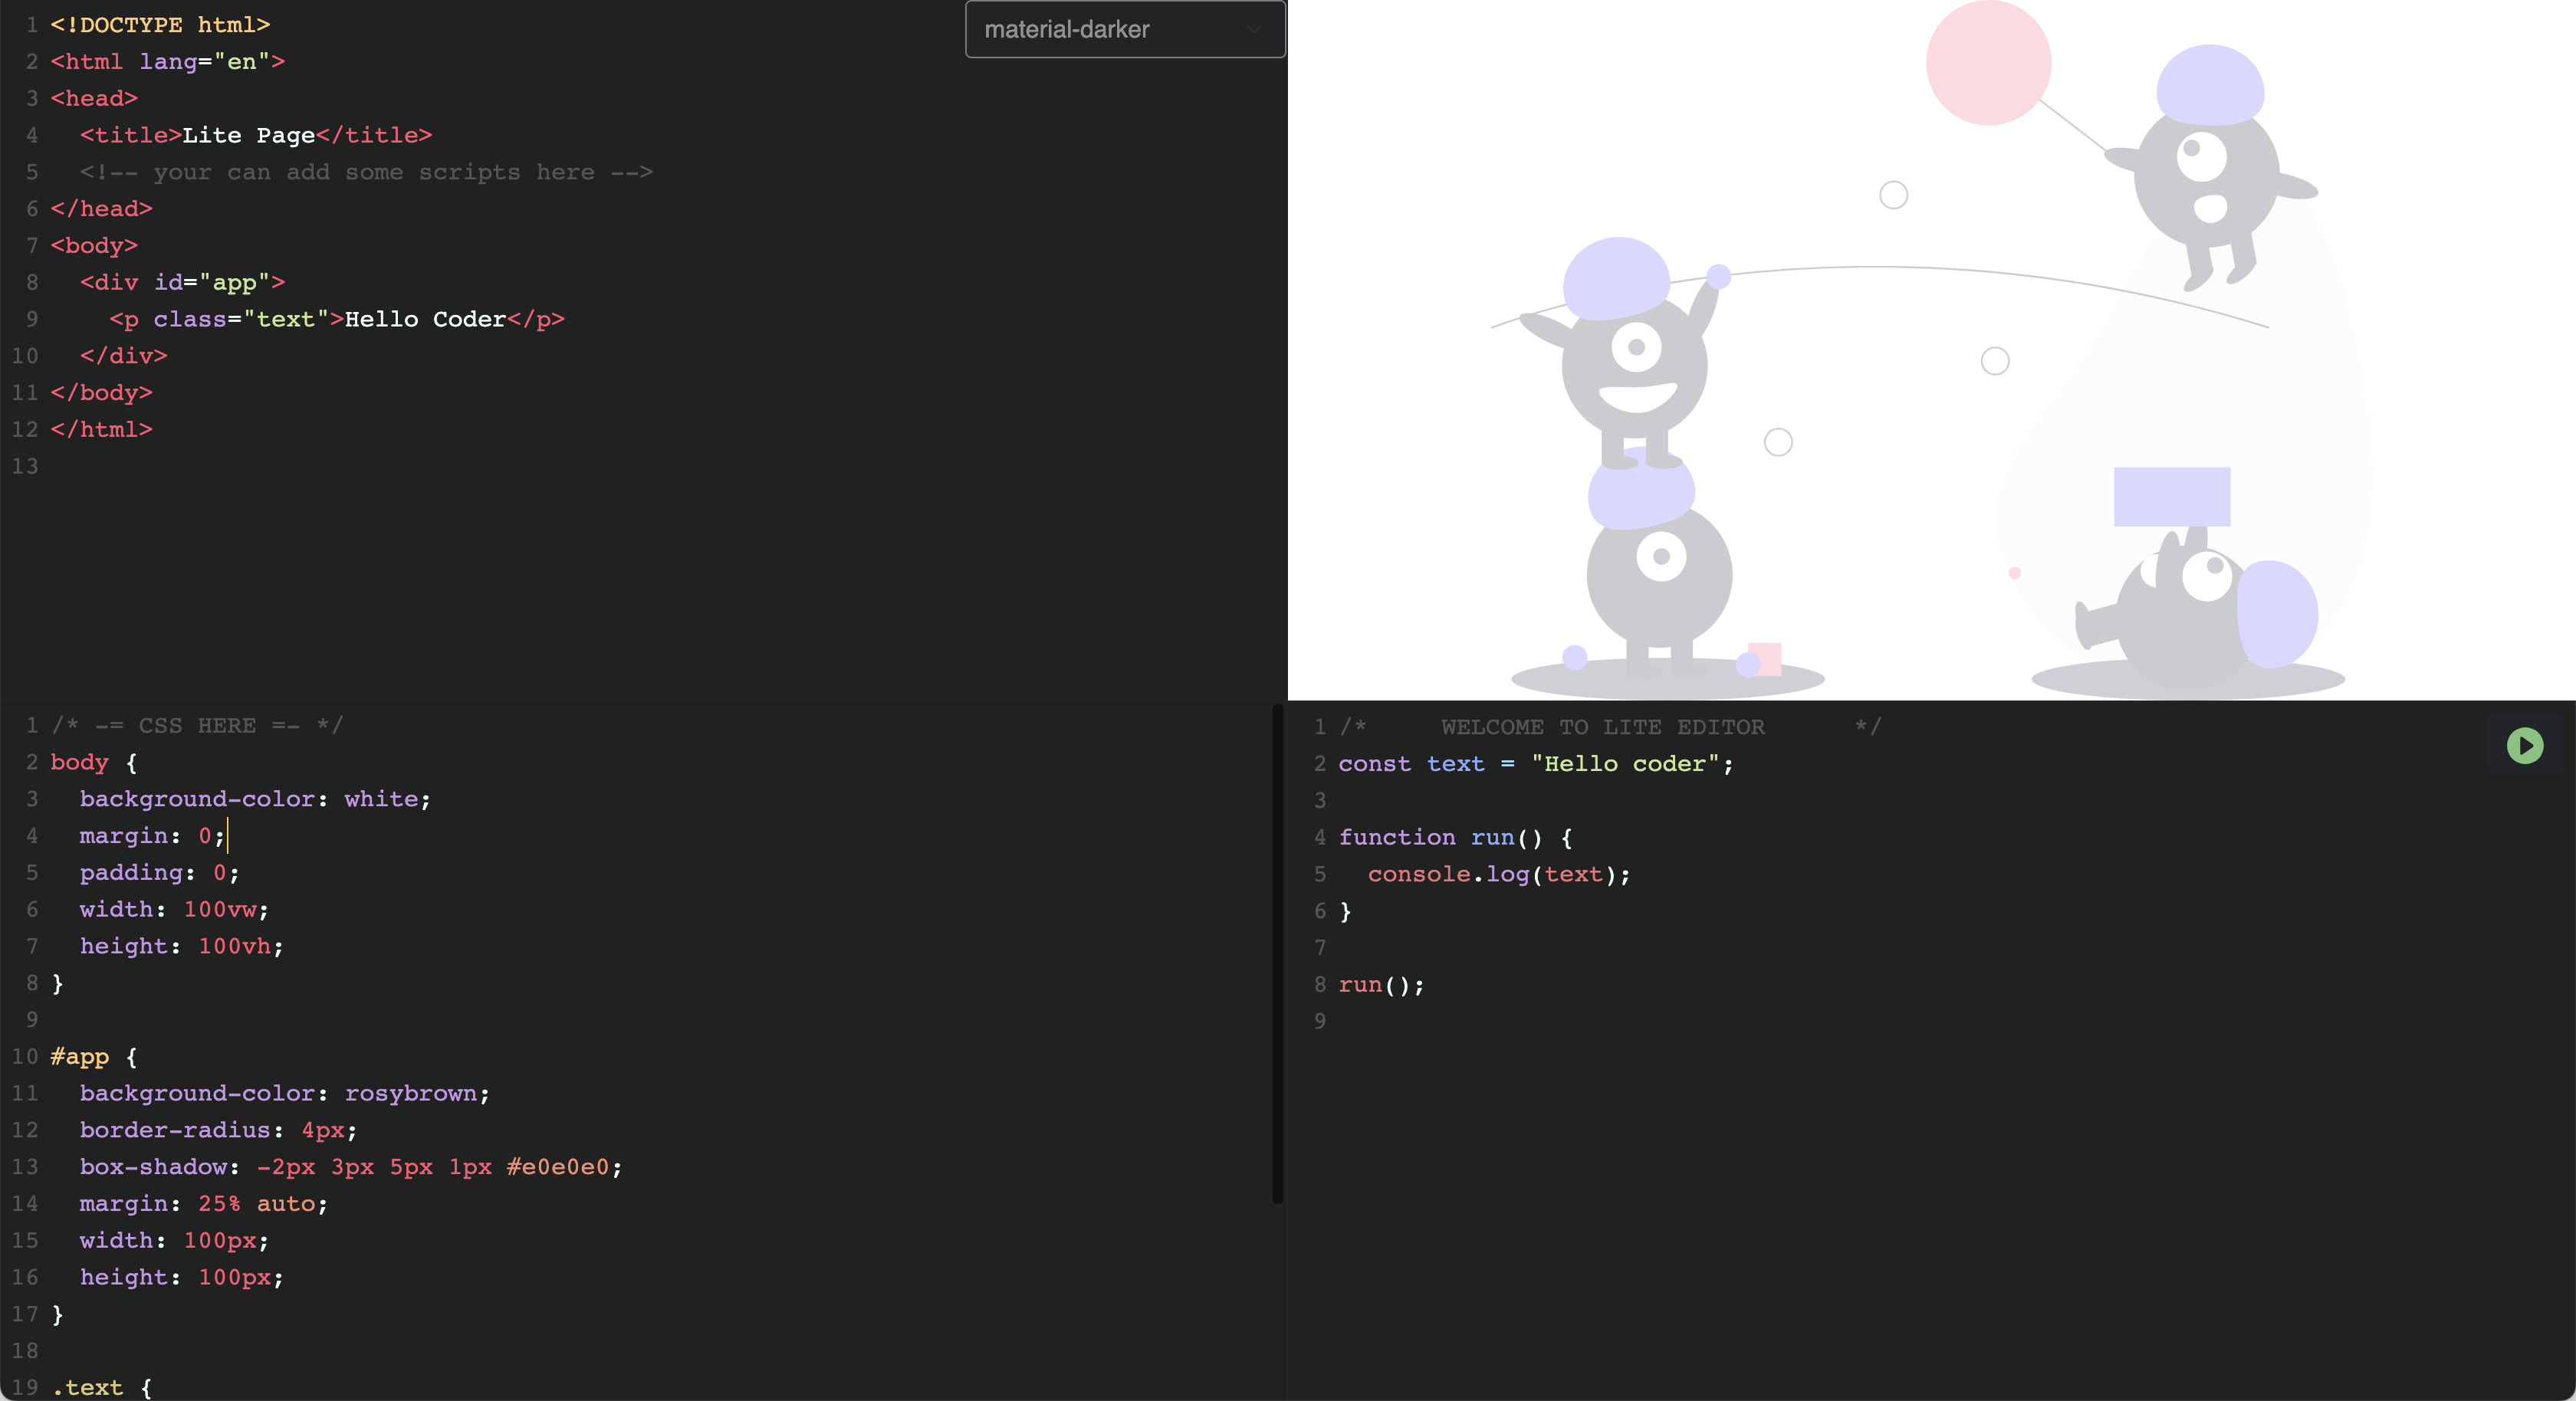Click the "Hello coder" string in JavaScript
The image size is (2576, 1401).
(x=1624, y=764)
